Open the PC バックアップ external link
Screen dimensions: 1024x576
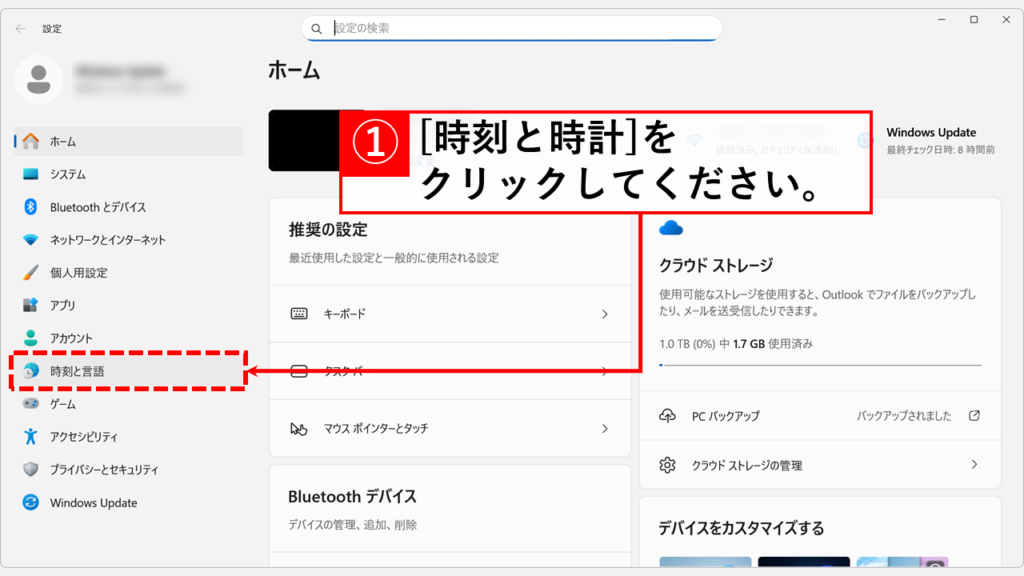pyautogui.click(x=974, y=416)
